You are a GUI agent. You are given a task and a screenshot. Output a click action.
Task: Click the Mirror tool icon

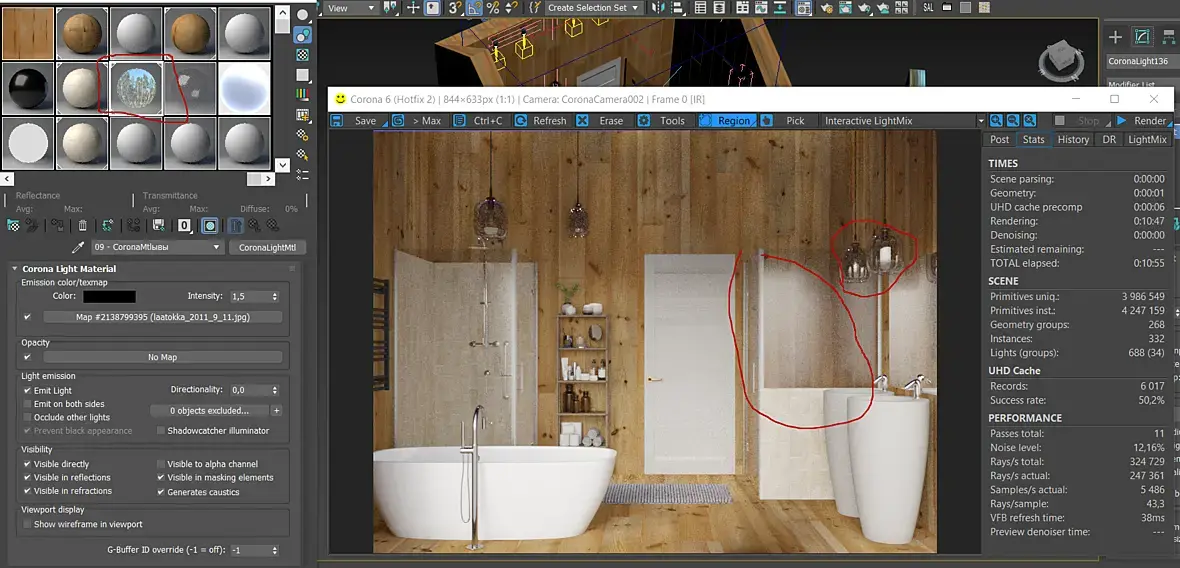pyautogui.click(x=658, y=8)
